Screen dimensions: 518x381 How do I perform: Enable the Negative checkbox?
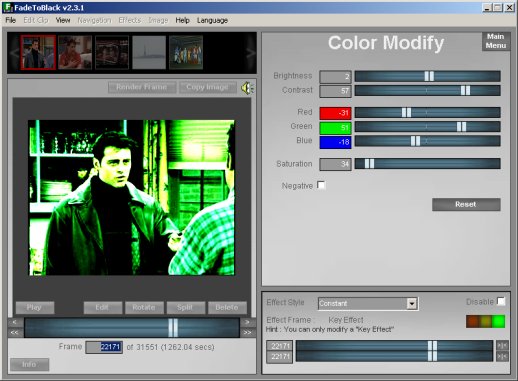point(321,185)
